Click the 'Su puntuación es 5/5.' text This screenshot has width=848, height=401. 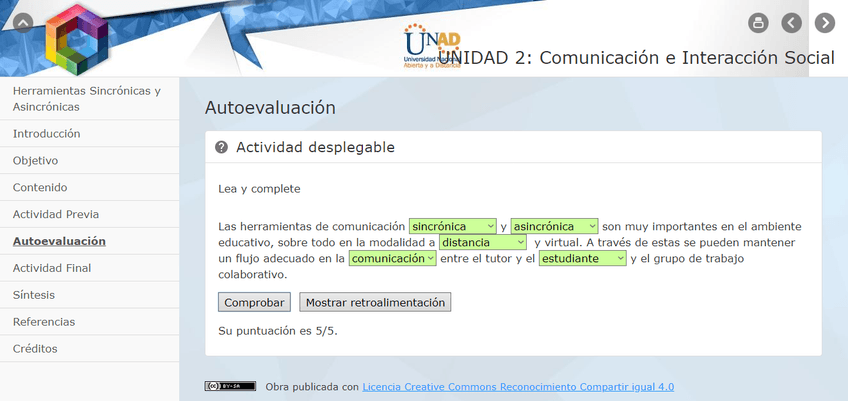(278, 331)
